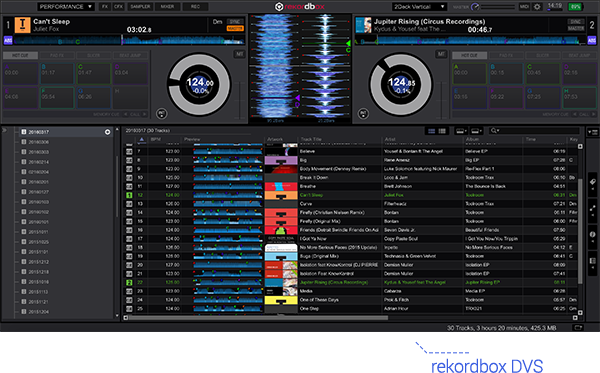The height and width of the screenshot is (373, 600).
Task: Click the window icon in the status bar
Action: pos(578,327)
